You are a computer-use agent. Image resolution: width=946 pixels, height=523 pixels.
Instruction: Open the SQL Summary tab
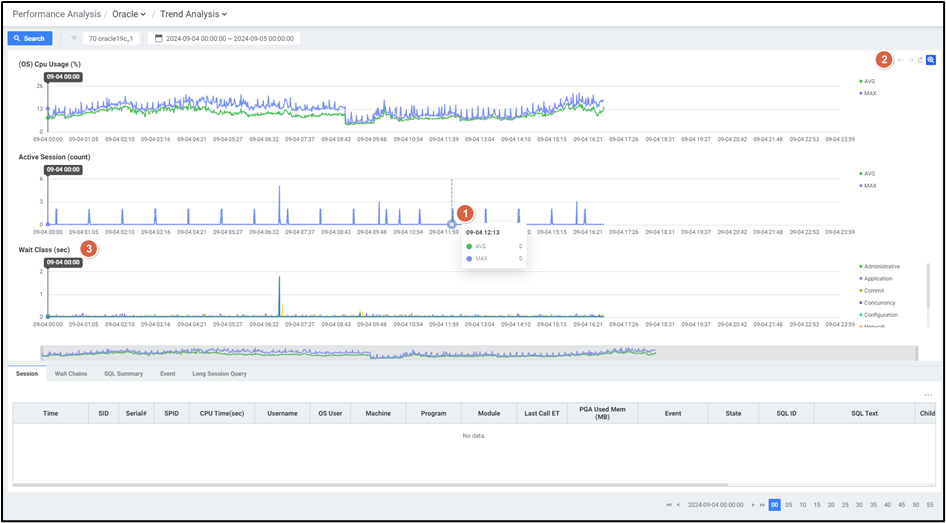[x=123, y=374]
